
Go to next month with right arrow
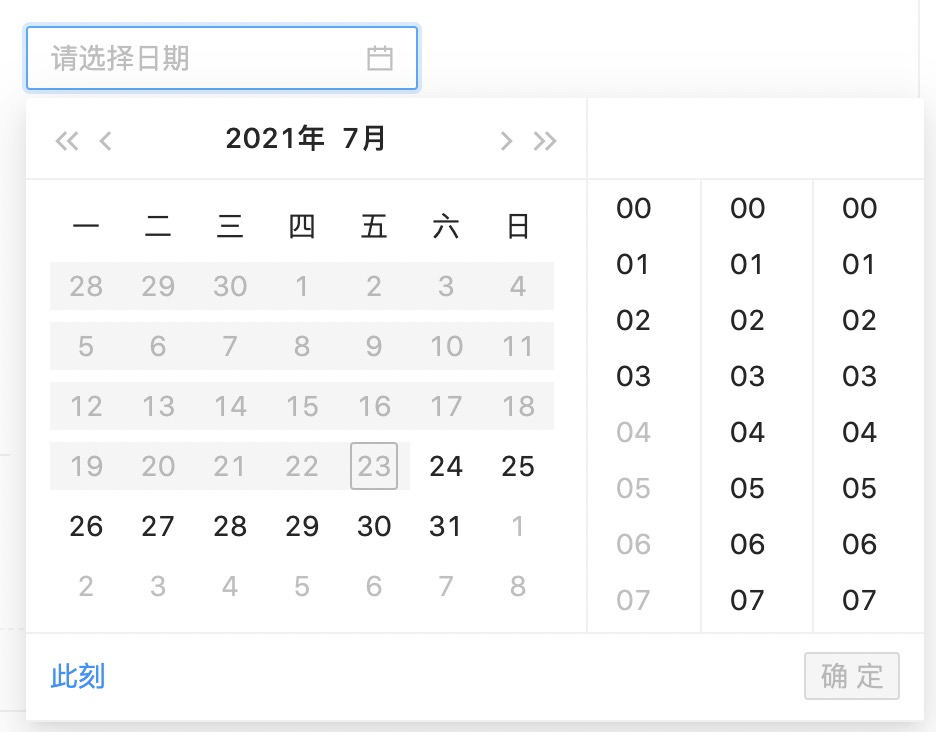(506, 140)
